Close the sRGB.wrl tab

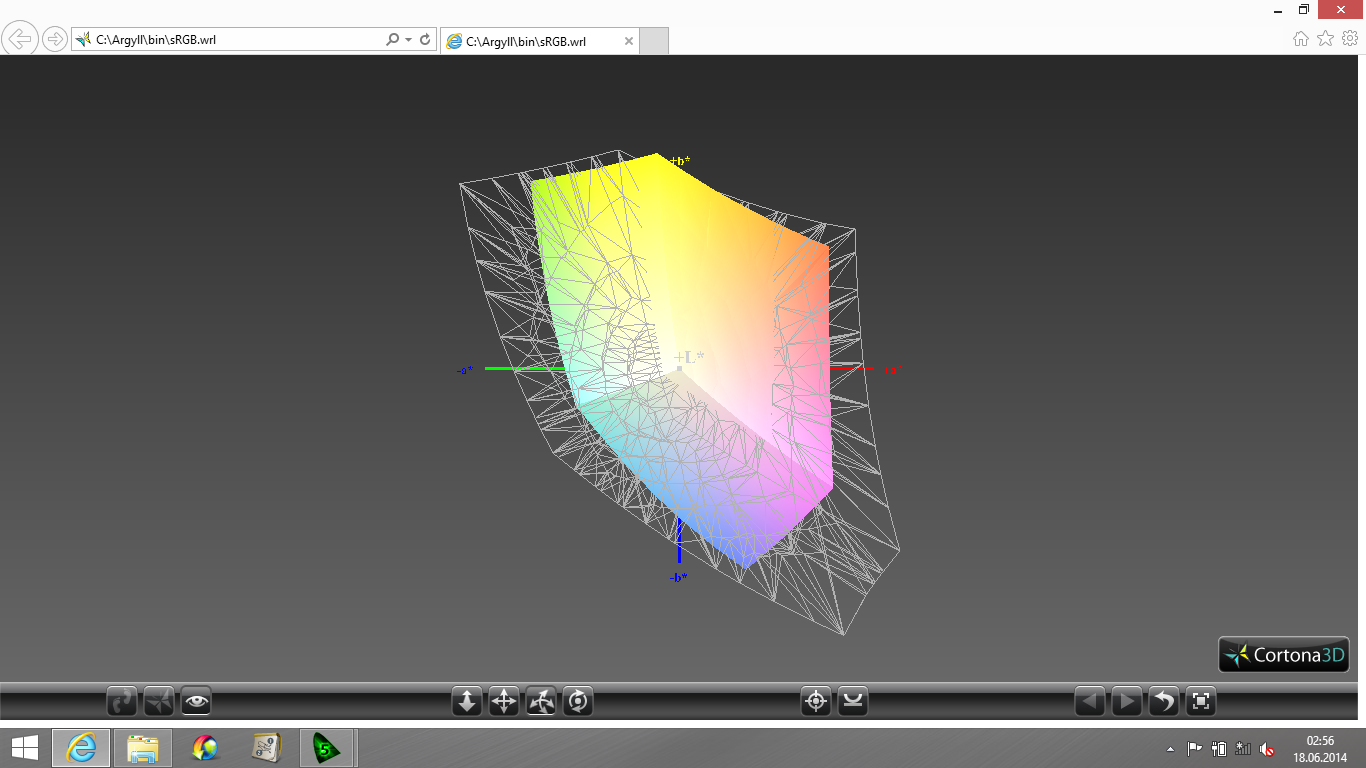pyautogui.click(x=629, y=41)
